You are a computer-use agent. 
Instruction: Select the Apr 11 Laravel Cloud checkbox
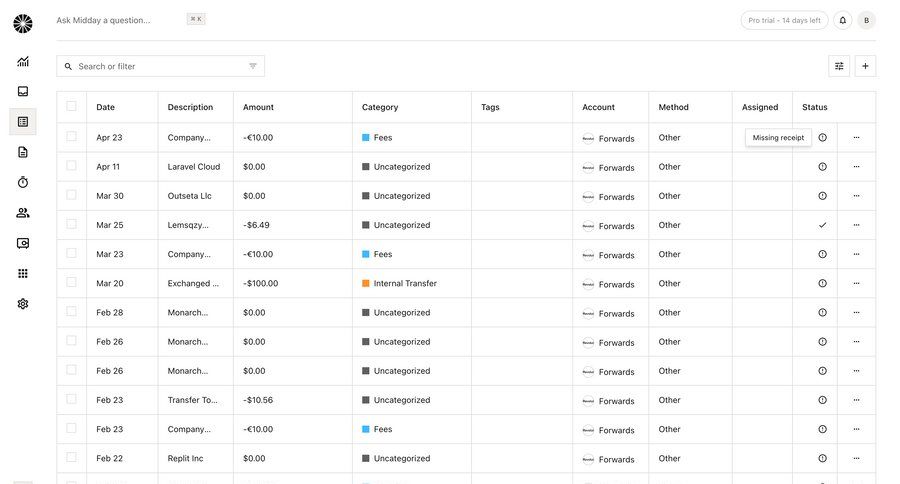click(71, 165)
